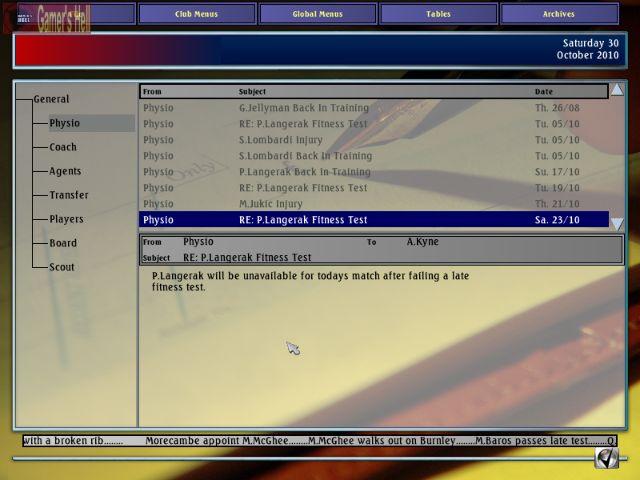The width and height of the screenshot is (640, 480).
Task: Click the checkmark confirm icon at bottom right
Action: point(606,457)
